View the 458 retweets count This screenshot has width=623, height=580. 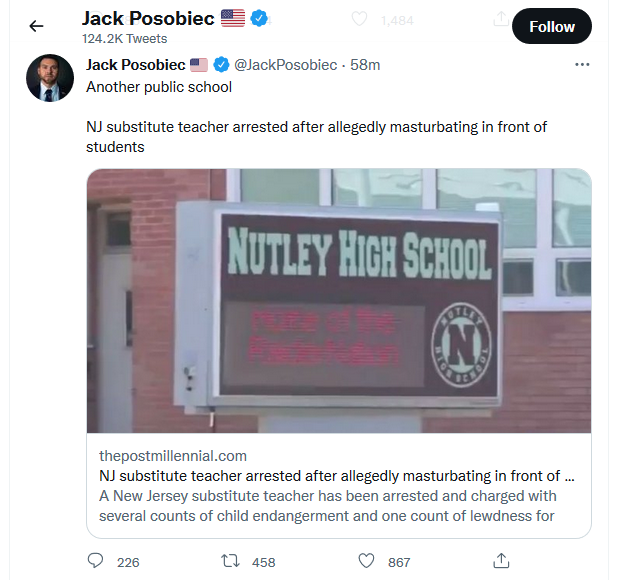pyautogui.click(x=263, y=562)
